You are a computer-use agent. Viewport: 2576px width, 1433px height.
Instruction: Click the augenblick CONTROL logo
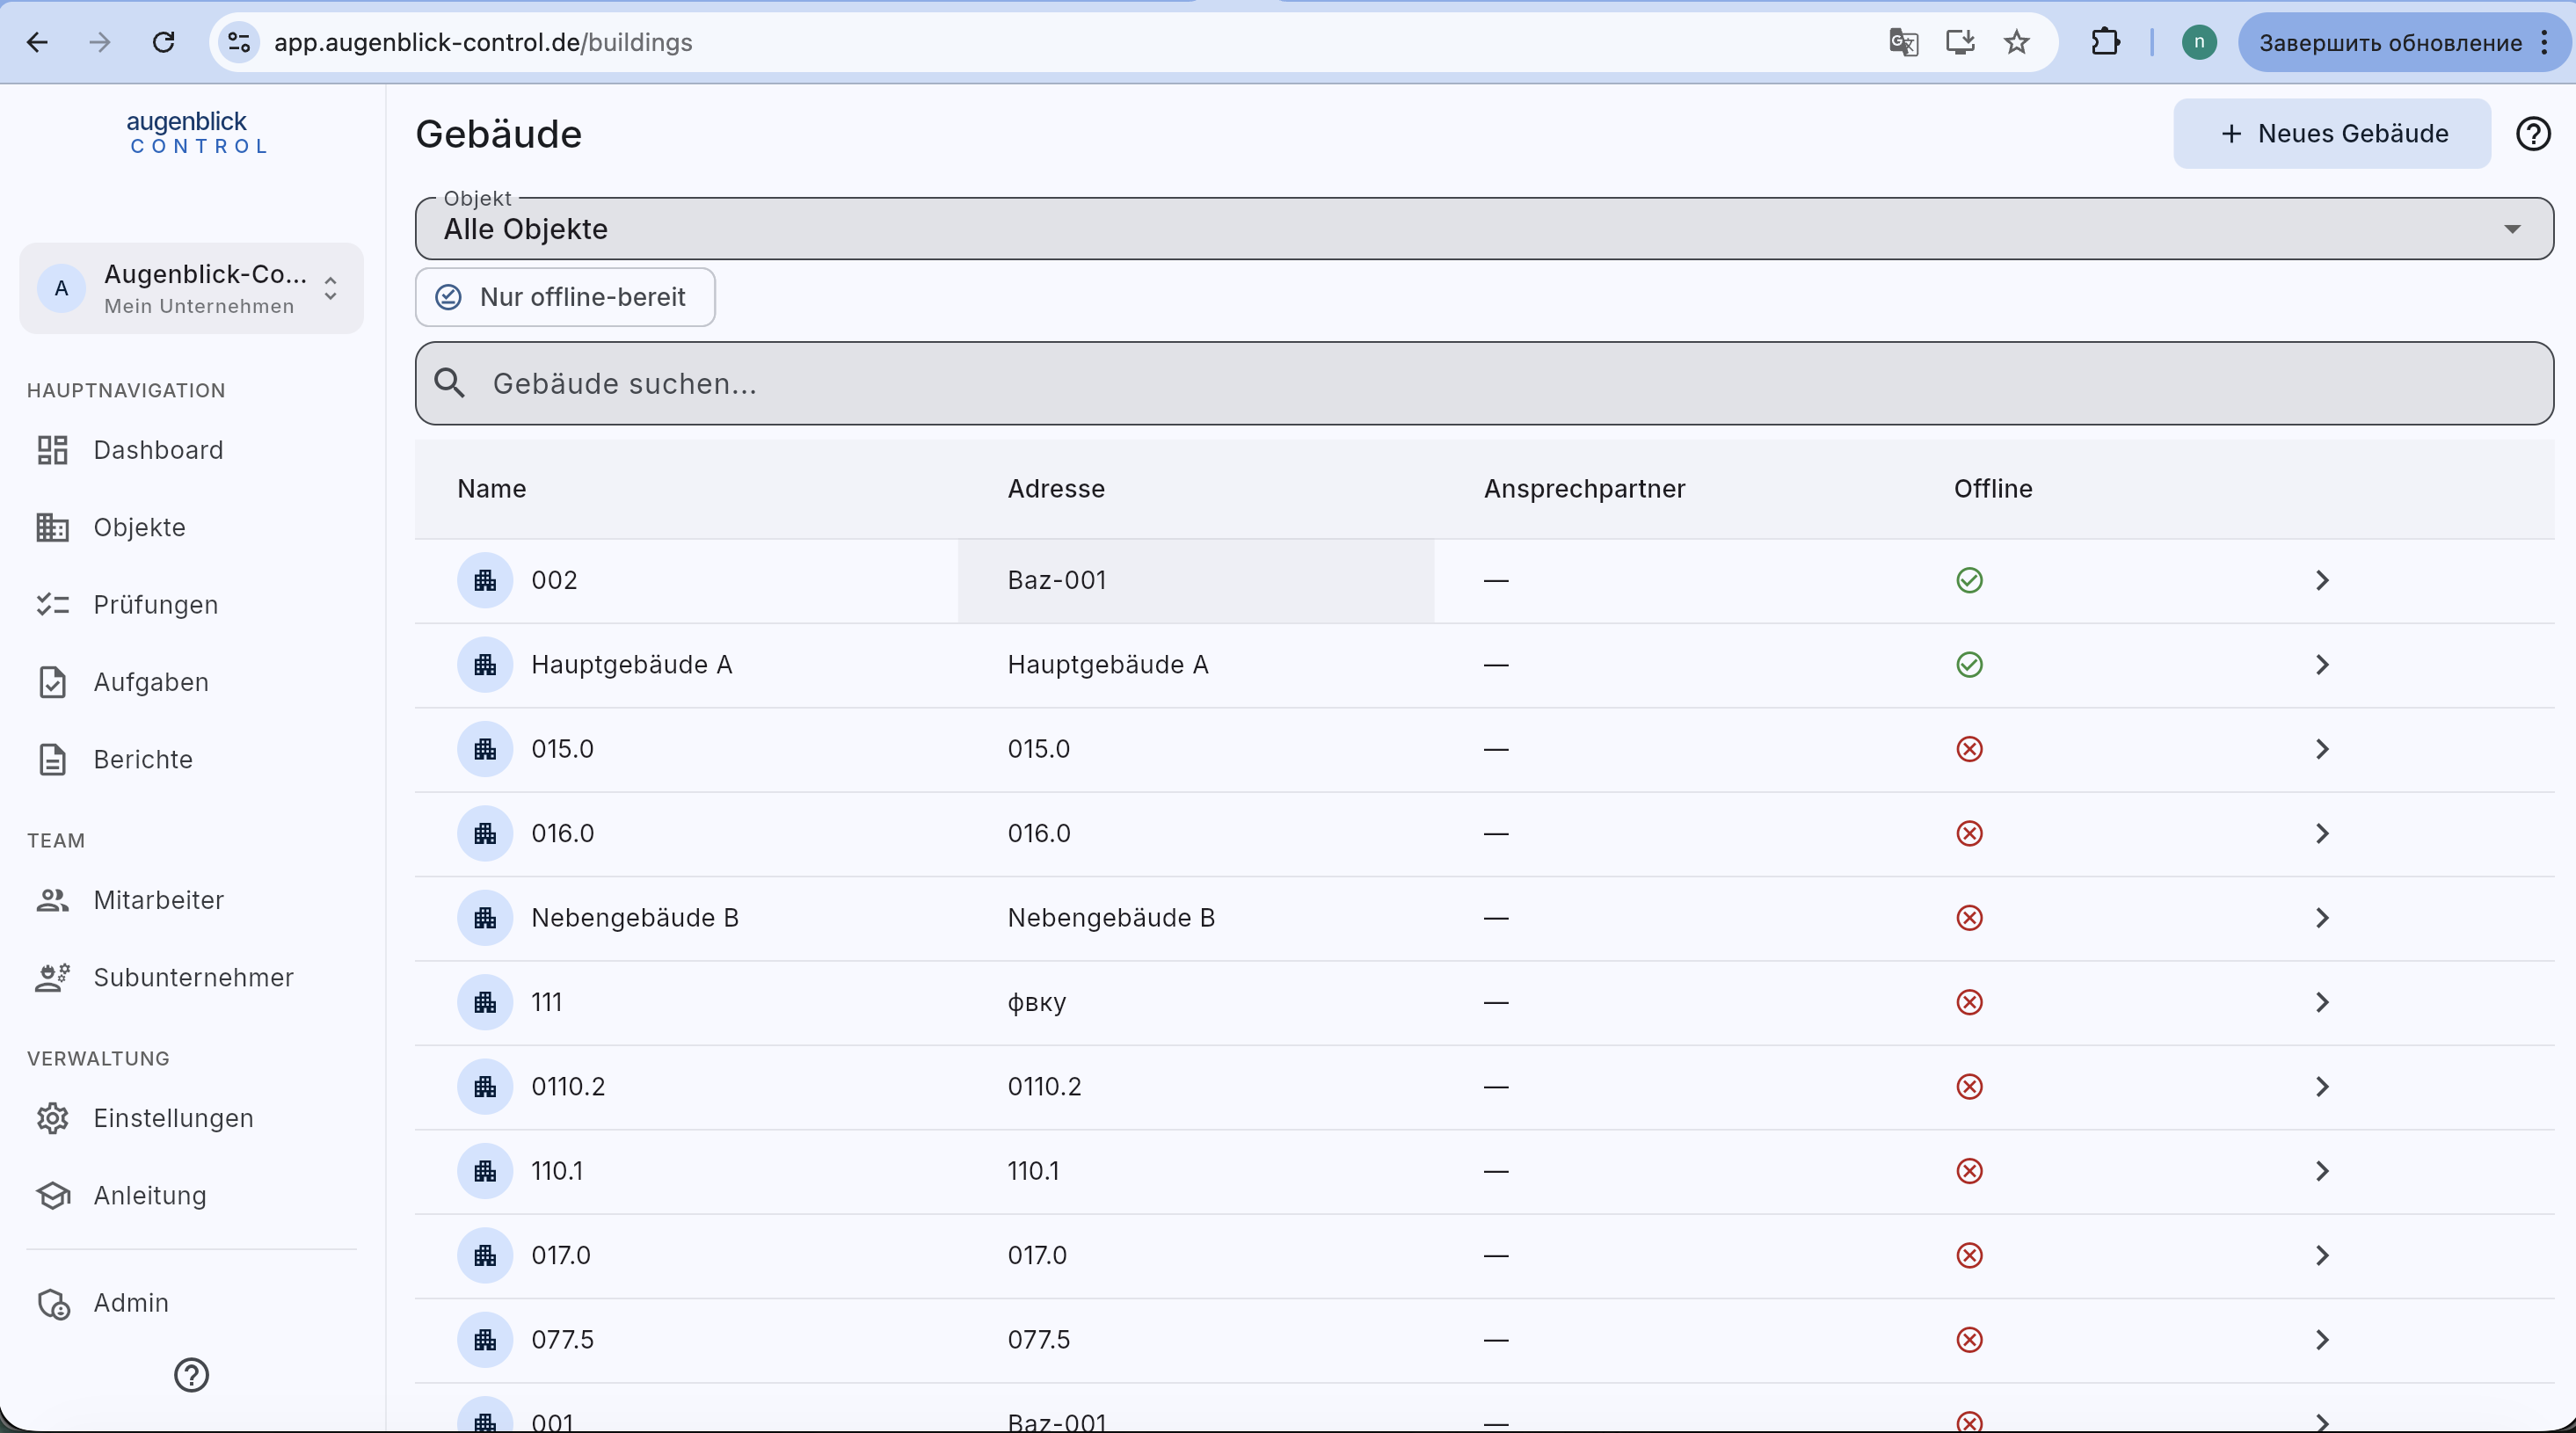coord(198,132)
